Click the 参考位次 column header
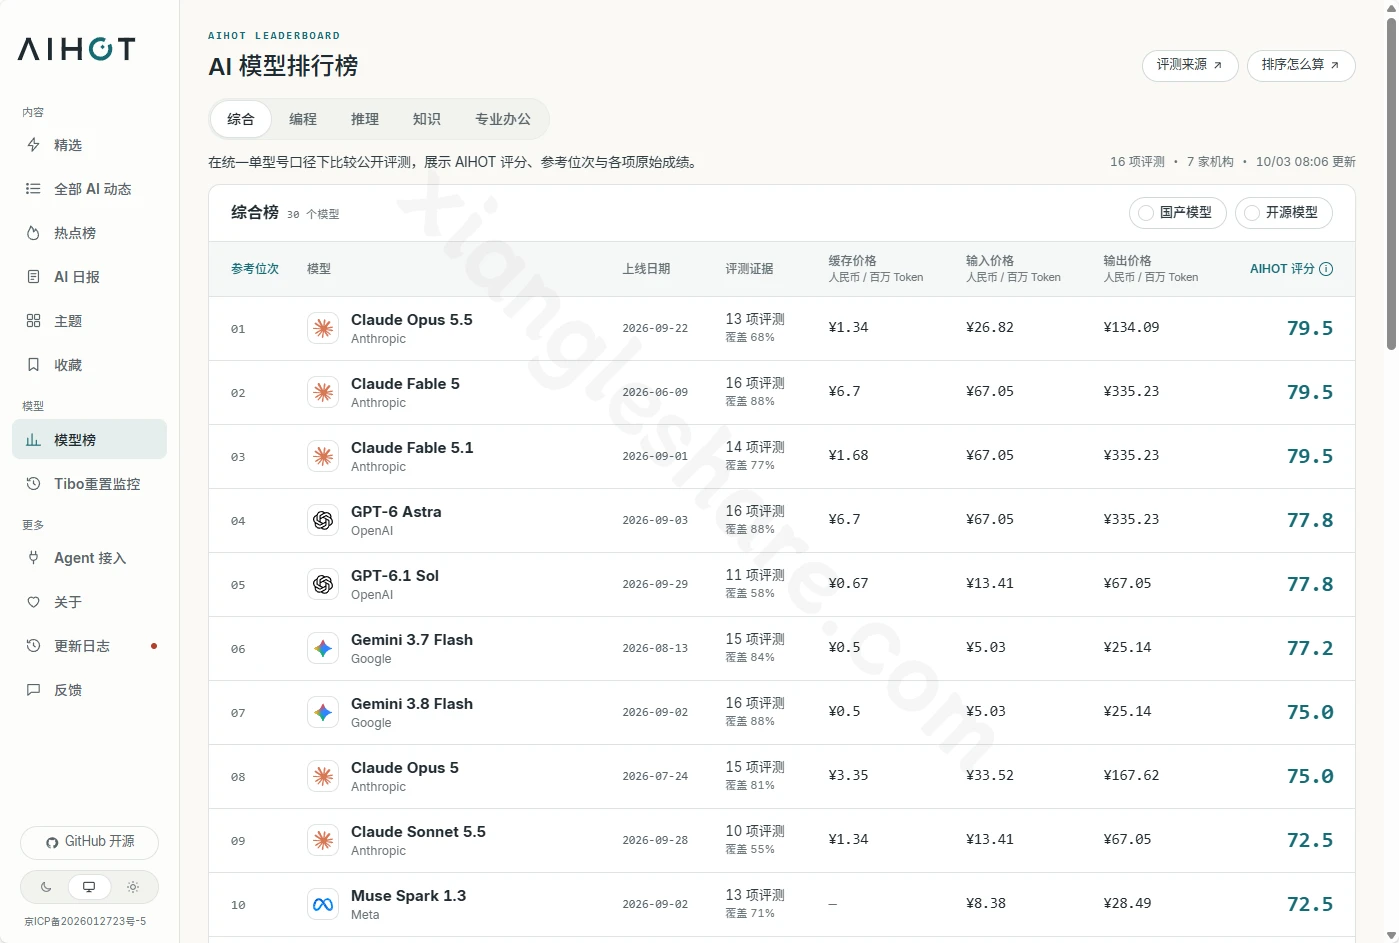 255,269
